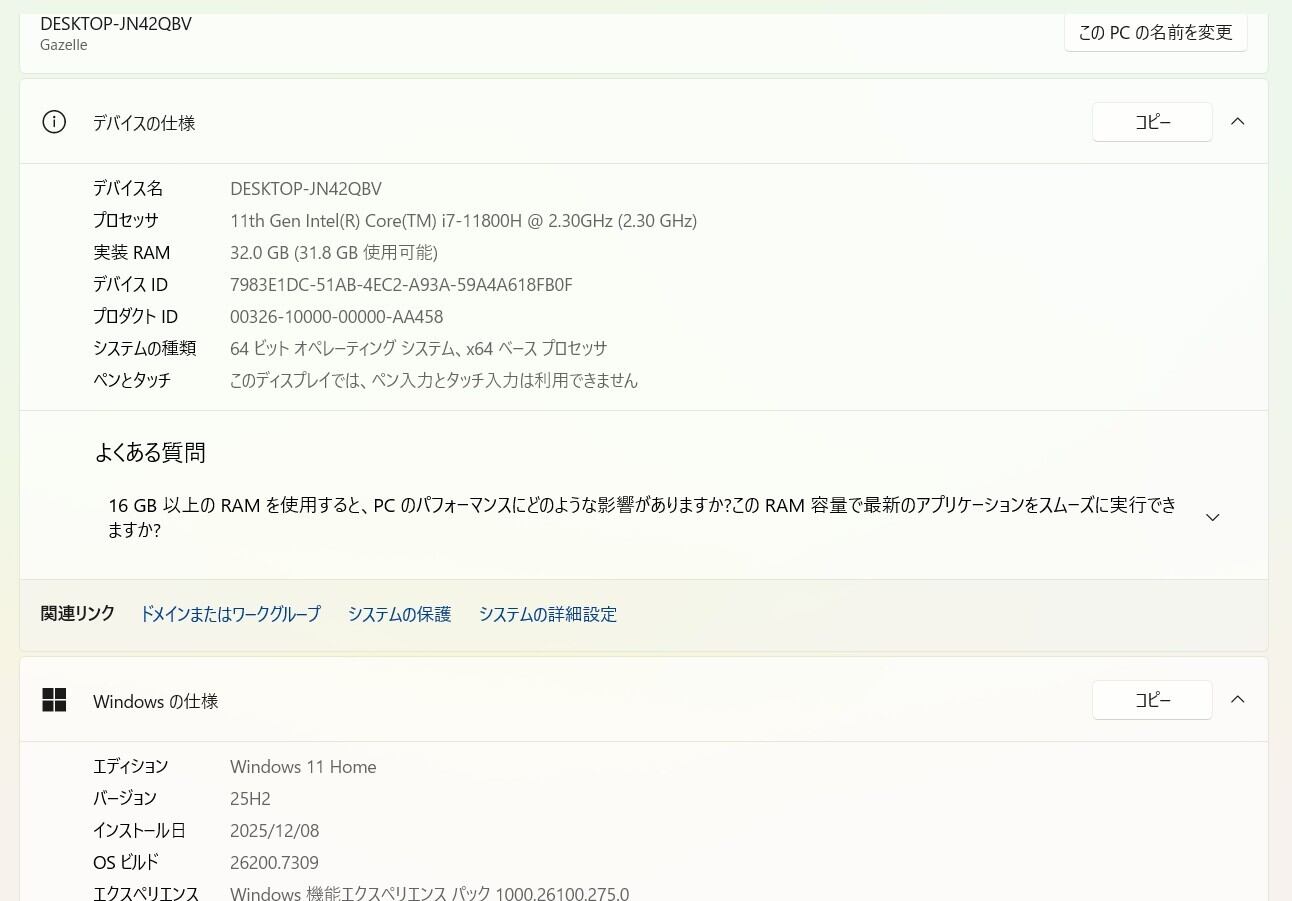Collapse the Windows の仕様 section
The width and height of the screenshot is (1292, 901).
click(x=1237, y=700)
